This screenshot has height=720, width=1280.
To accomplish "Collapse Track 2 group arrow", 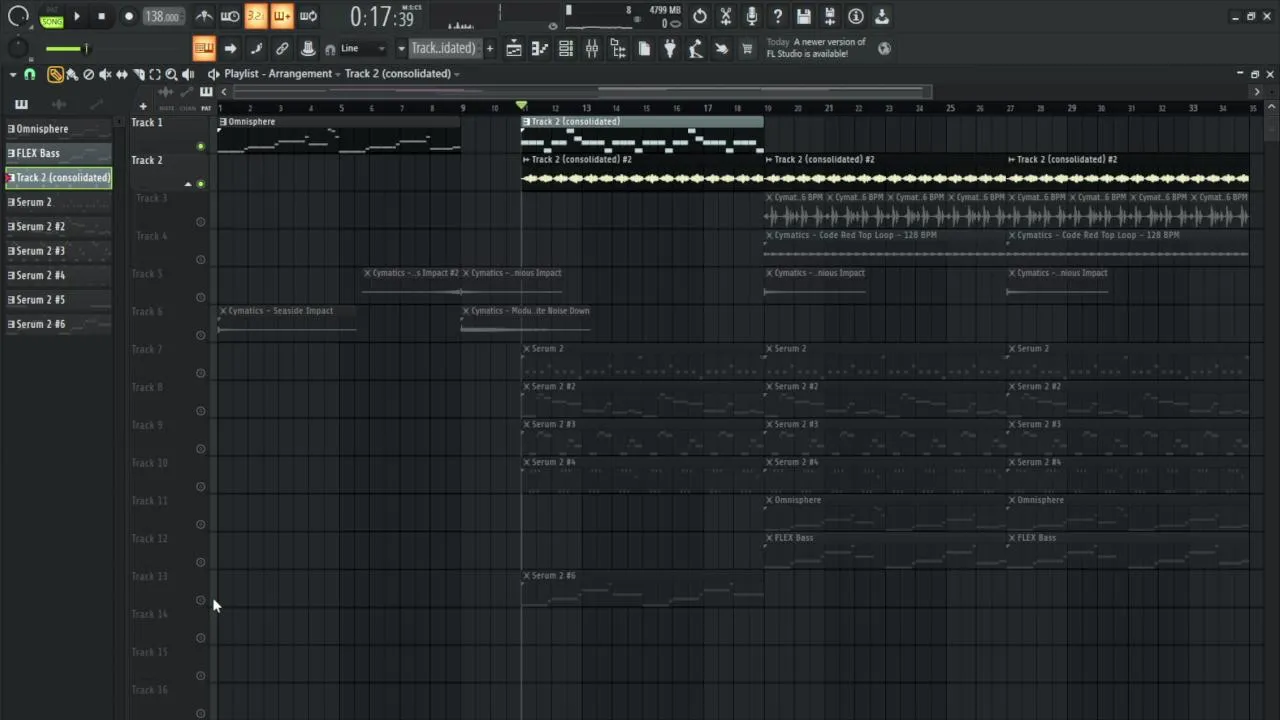I will (188, 184).
